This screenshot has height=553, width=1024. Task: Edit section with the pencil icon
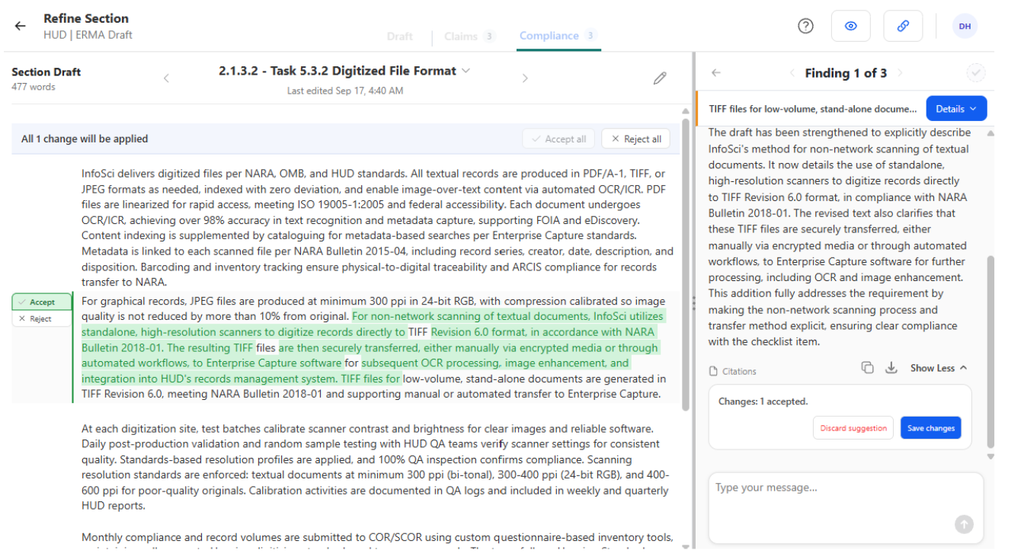tap(660, 78)
